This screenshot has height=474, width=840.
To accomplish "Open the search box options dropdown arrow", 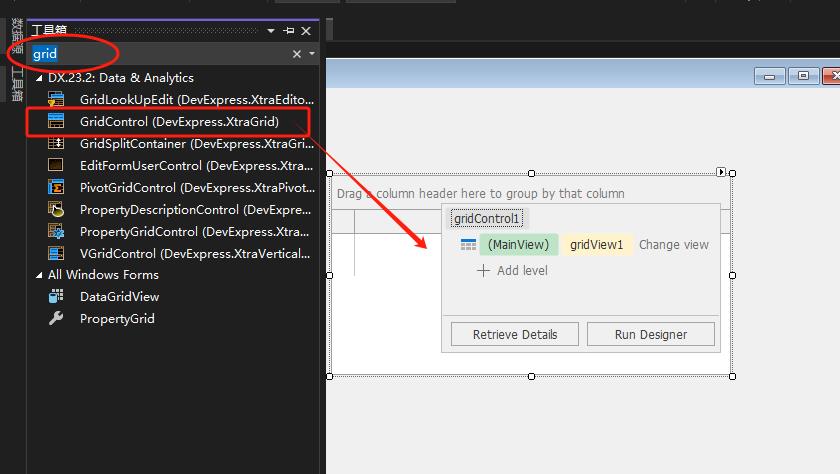I will (312, 54).
